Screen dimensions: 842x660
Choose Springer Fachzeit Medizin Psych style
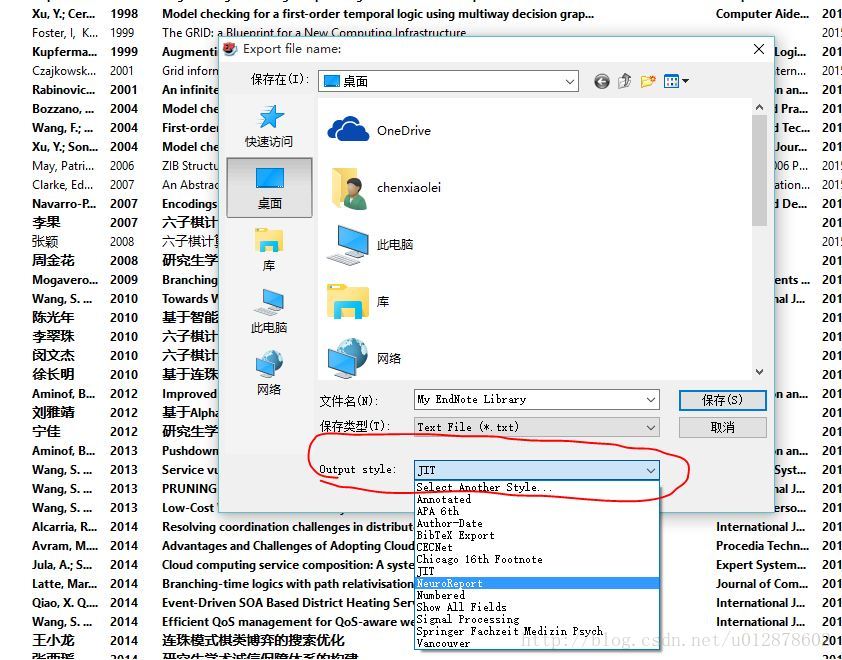click(537, 631)
